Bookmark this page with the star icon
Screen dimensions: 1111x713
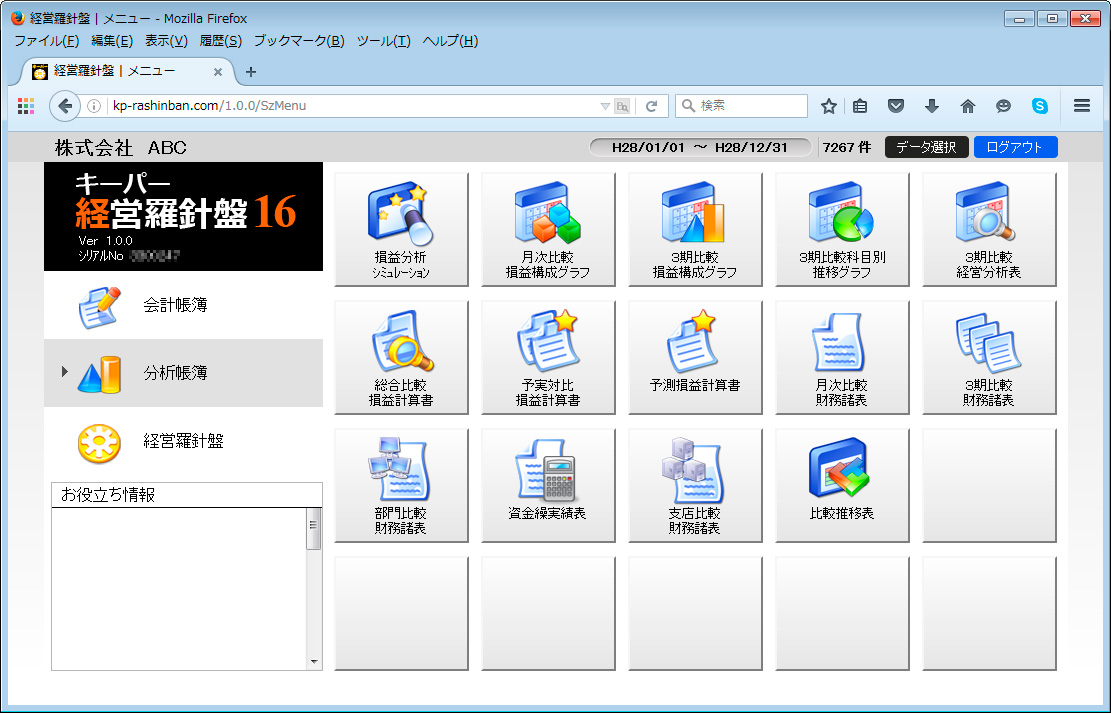pos(828,106)
